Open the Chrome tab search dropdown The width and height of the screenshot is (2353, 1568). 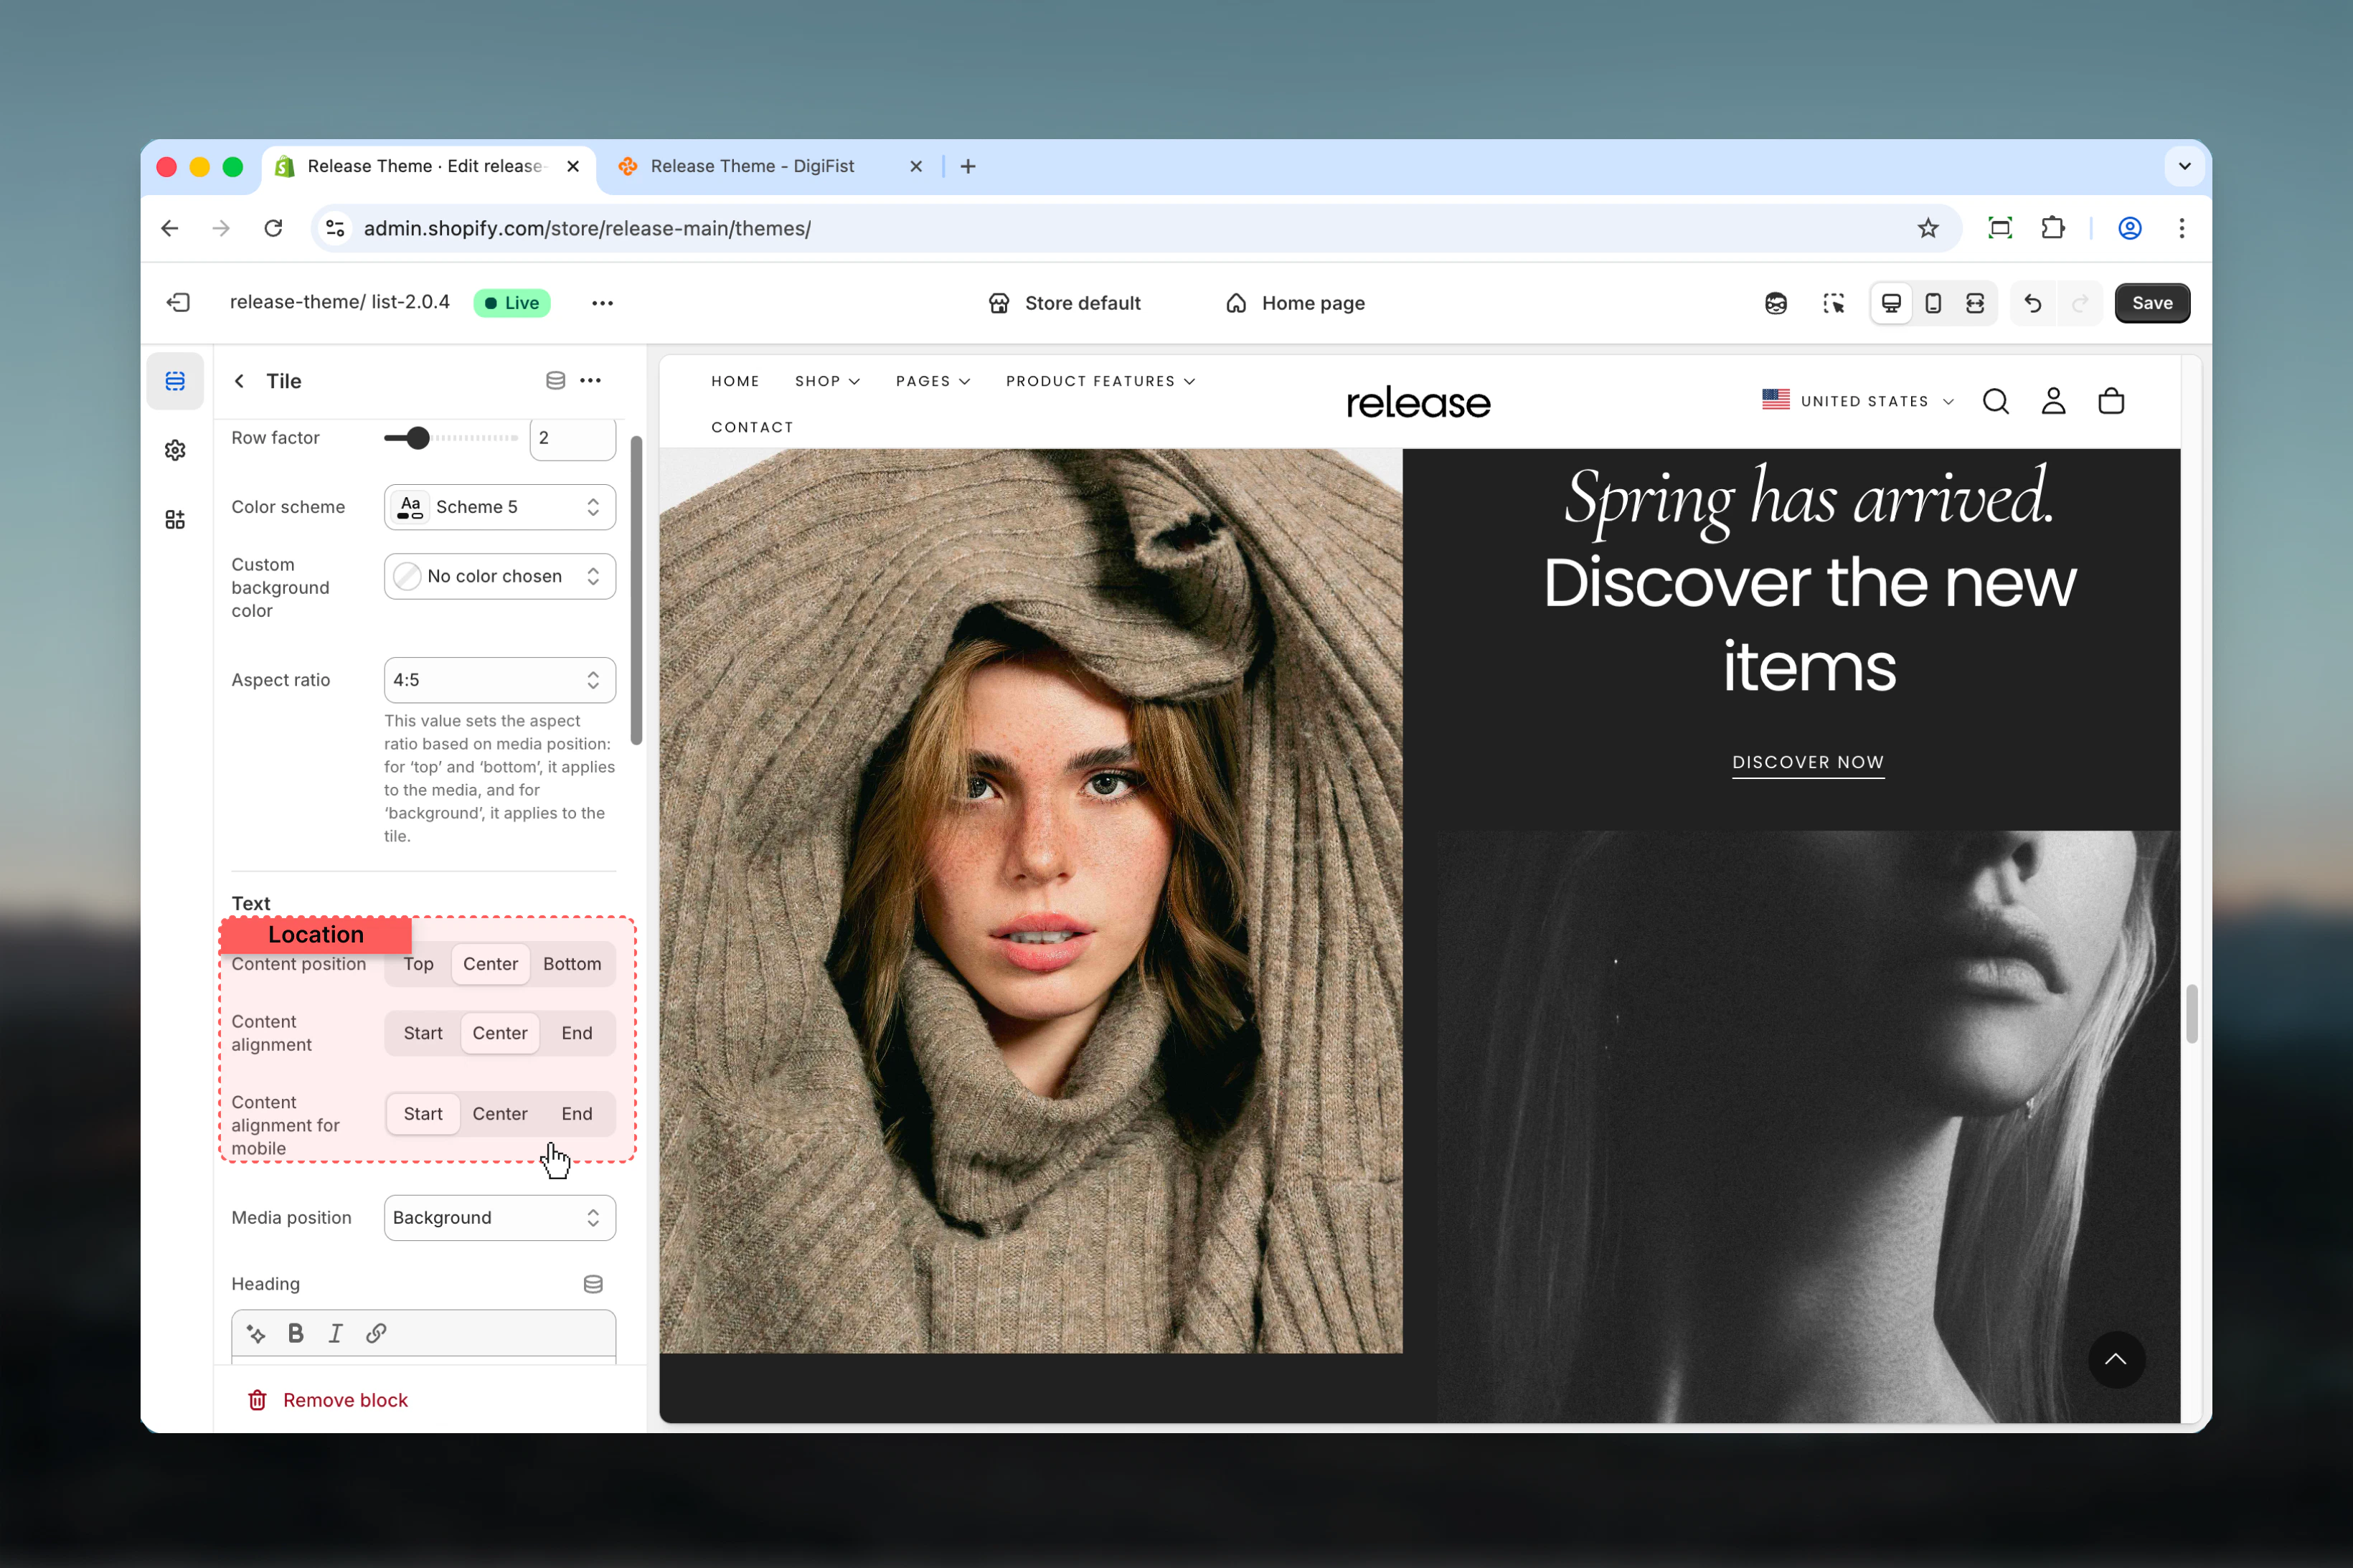2184,166
